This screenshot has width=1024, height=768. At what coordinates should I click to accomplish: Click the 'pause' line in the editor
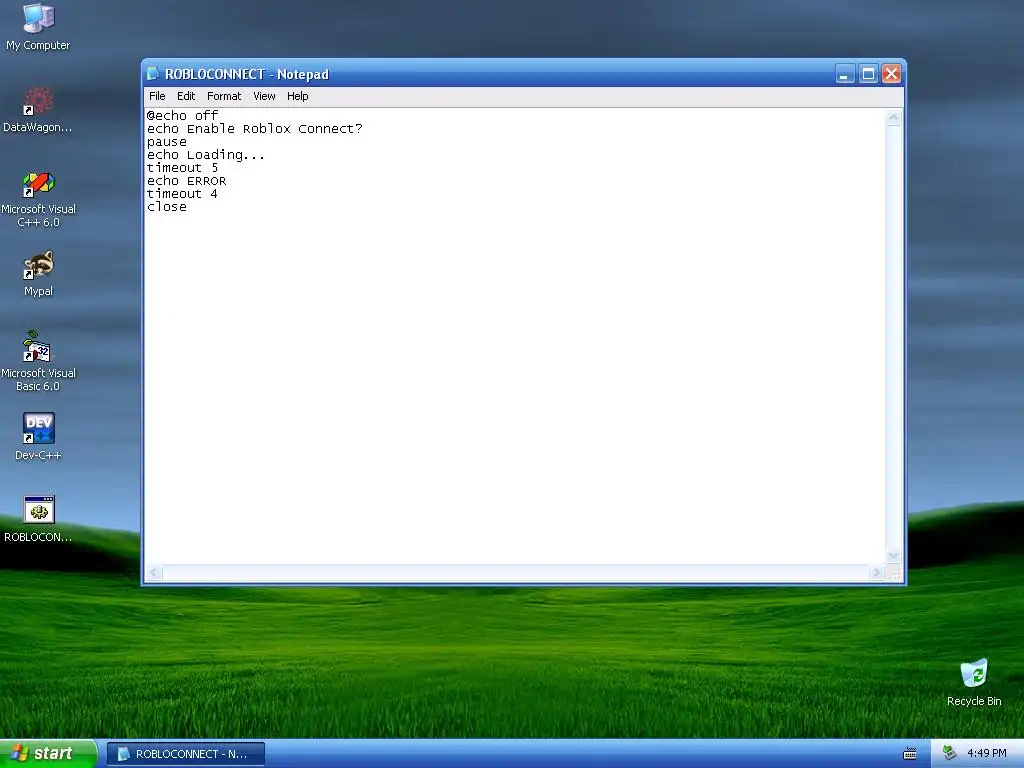coord(167,142)
